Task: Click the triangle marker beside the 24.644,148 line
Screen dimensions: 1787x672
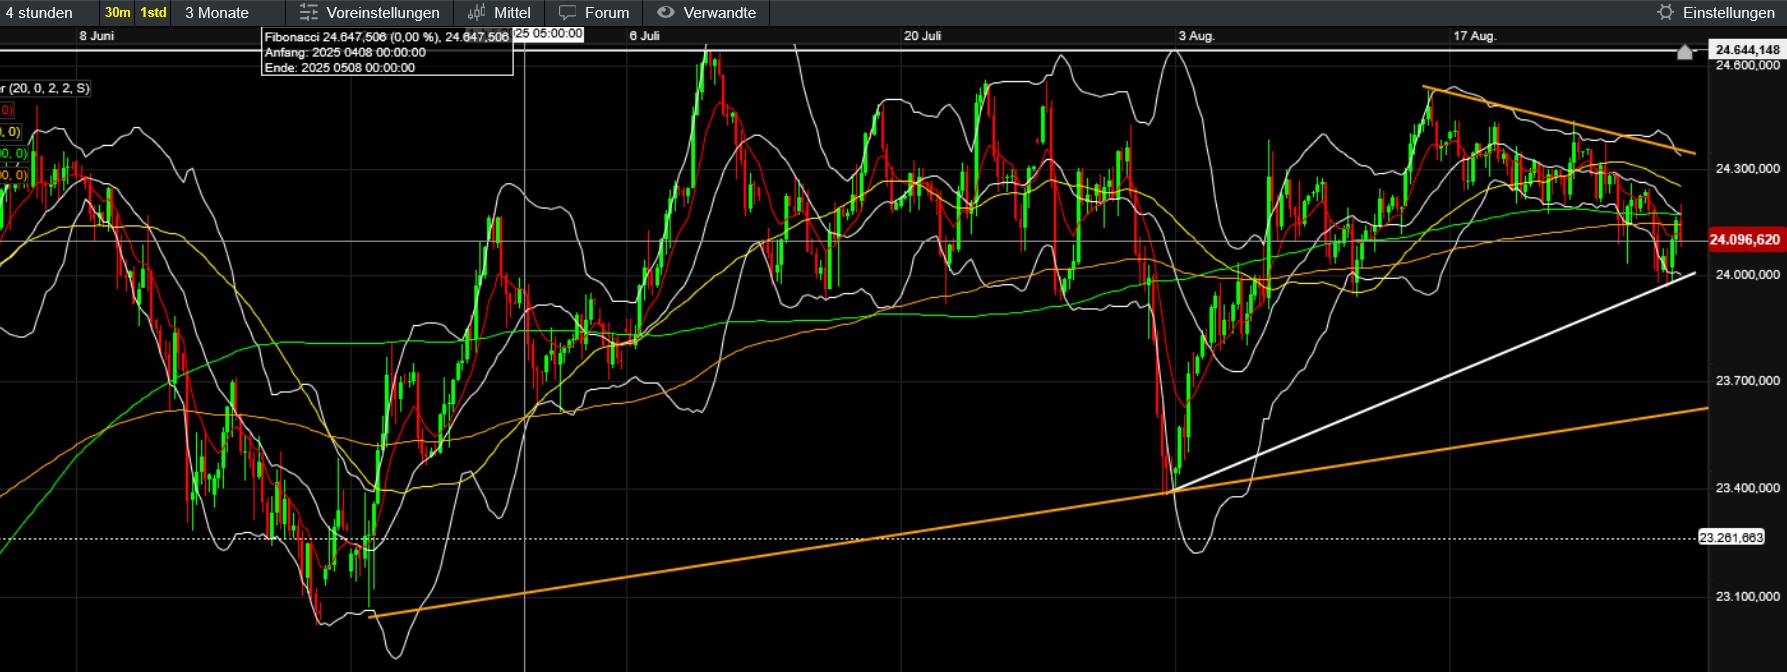Action: (1685, 51)
